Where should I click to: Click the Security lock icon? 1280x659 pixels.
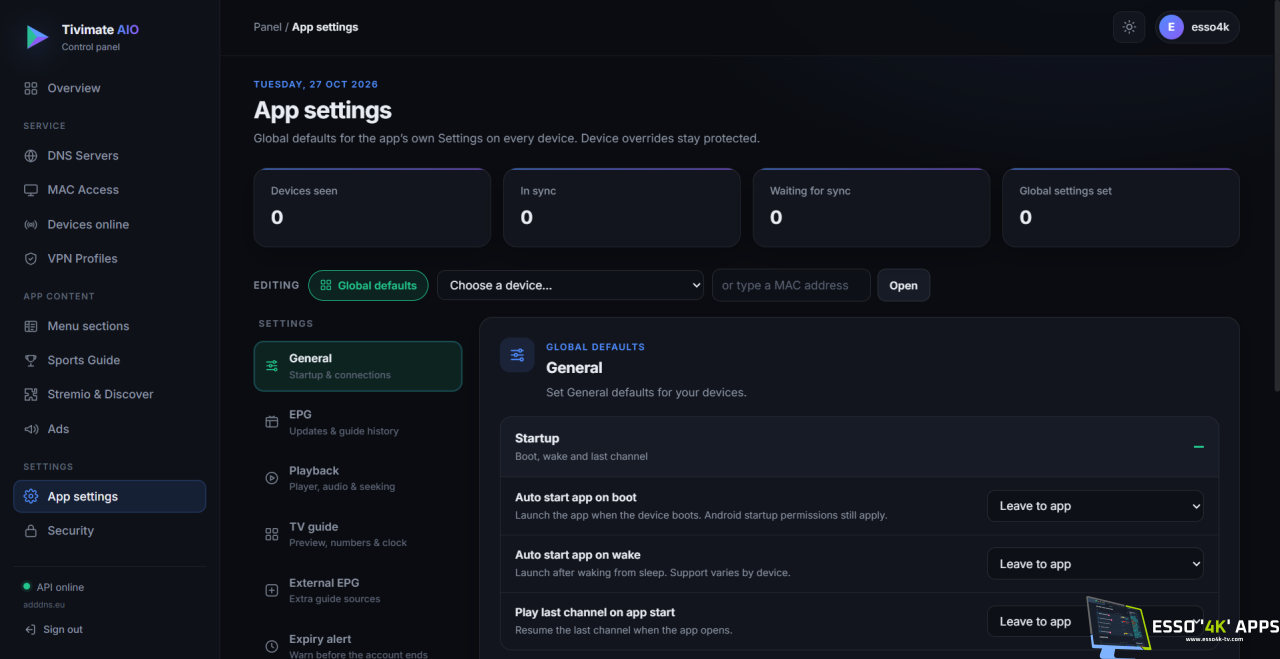click(31, 531)
